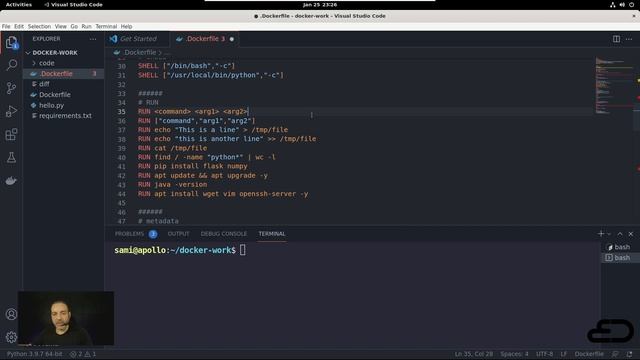Image resolution: width=640 pixels, height=360 pixels.
Task: Open the Testing flask icon
Action: [x=11, y=158]
